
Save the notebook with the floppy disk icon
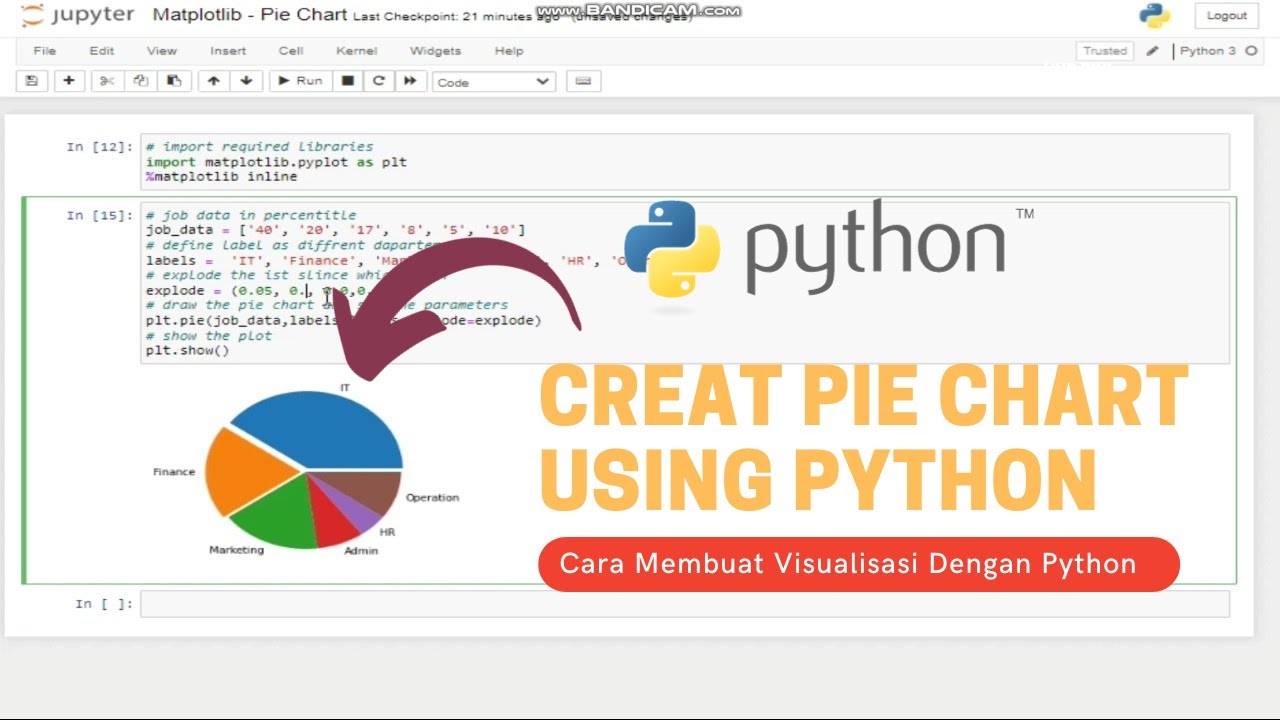tap(32, 81)
